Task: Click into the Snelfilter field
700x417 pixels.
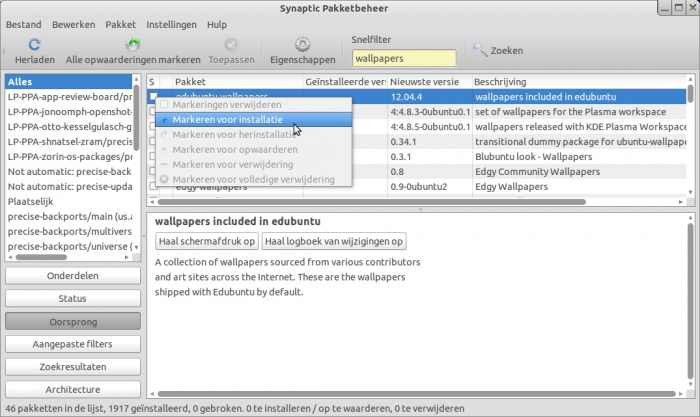Action: point(404,58)
